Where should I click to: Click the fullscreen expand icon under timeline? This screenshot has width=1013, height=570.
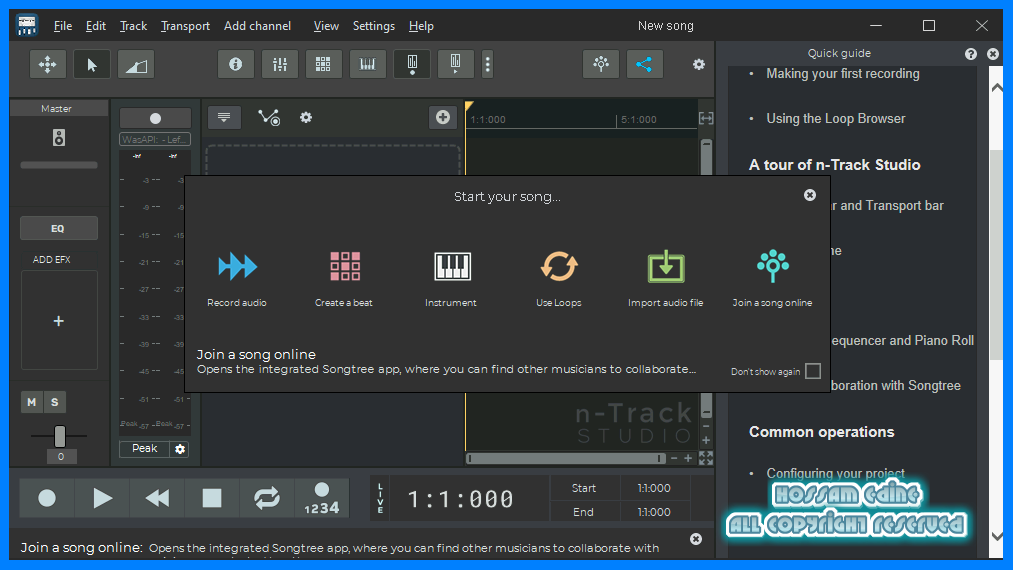click(706, 458)
